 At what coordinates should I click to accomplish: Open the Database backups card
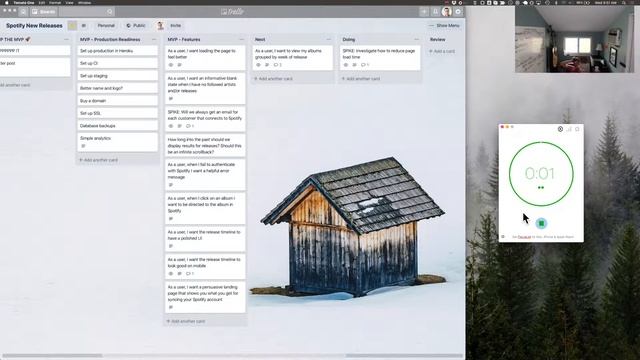pos(118,126)
